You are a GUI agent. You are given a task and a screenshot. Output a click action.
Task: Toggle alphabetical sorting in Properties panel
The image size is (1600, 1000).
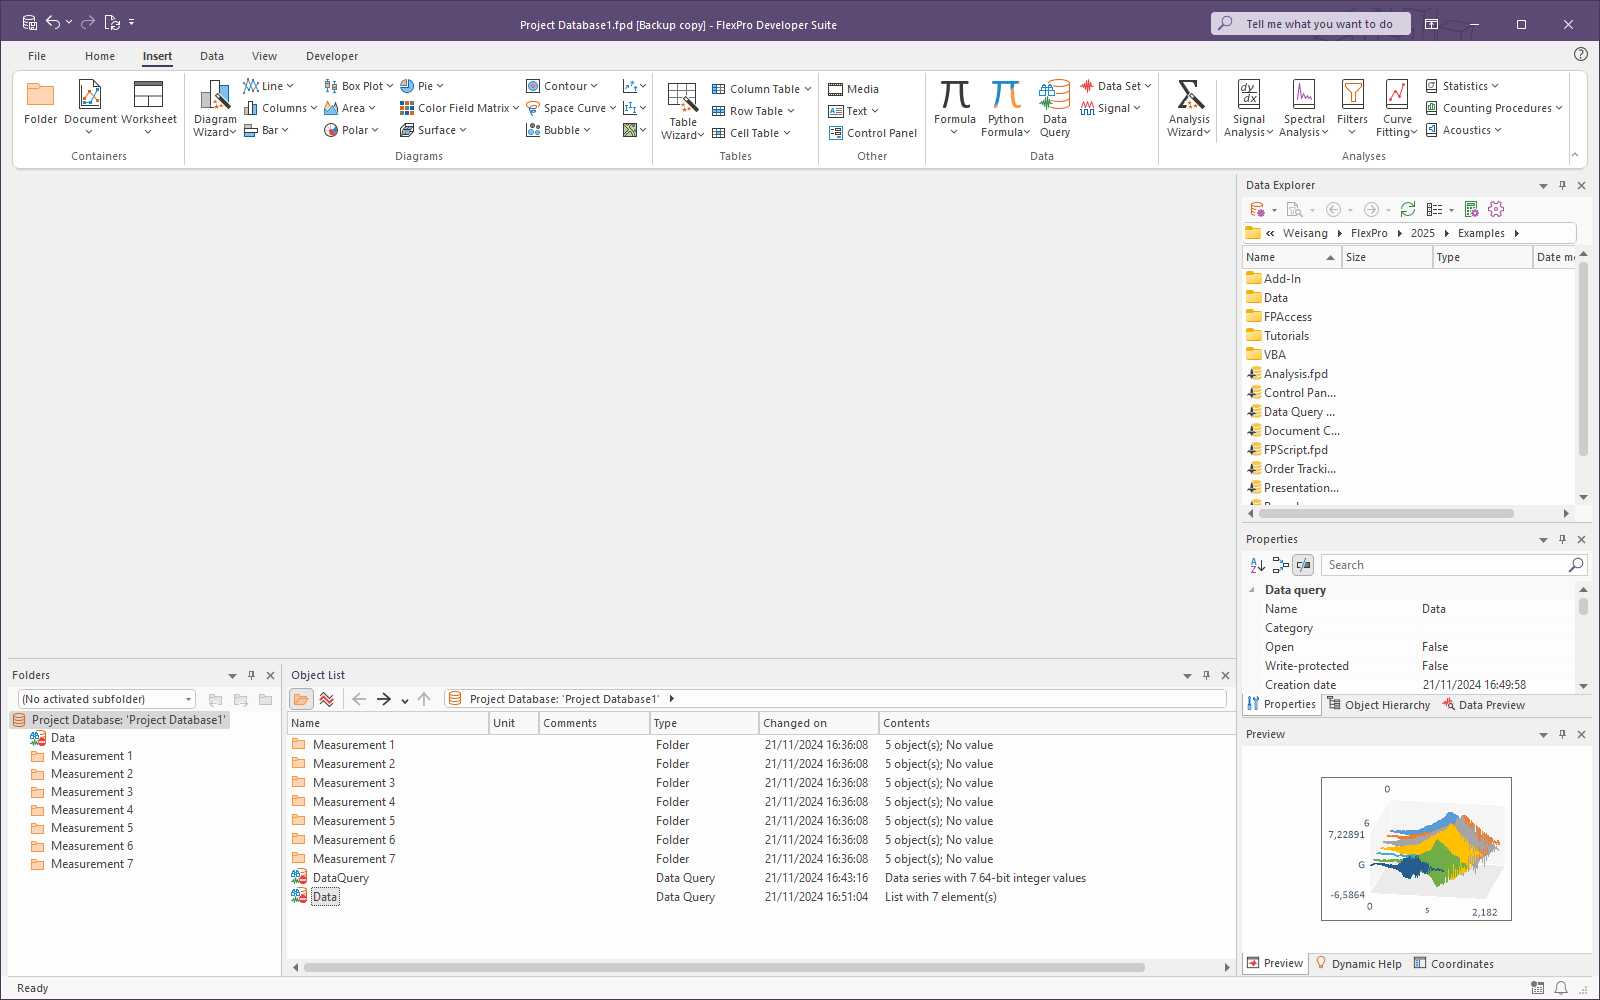1257,565
